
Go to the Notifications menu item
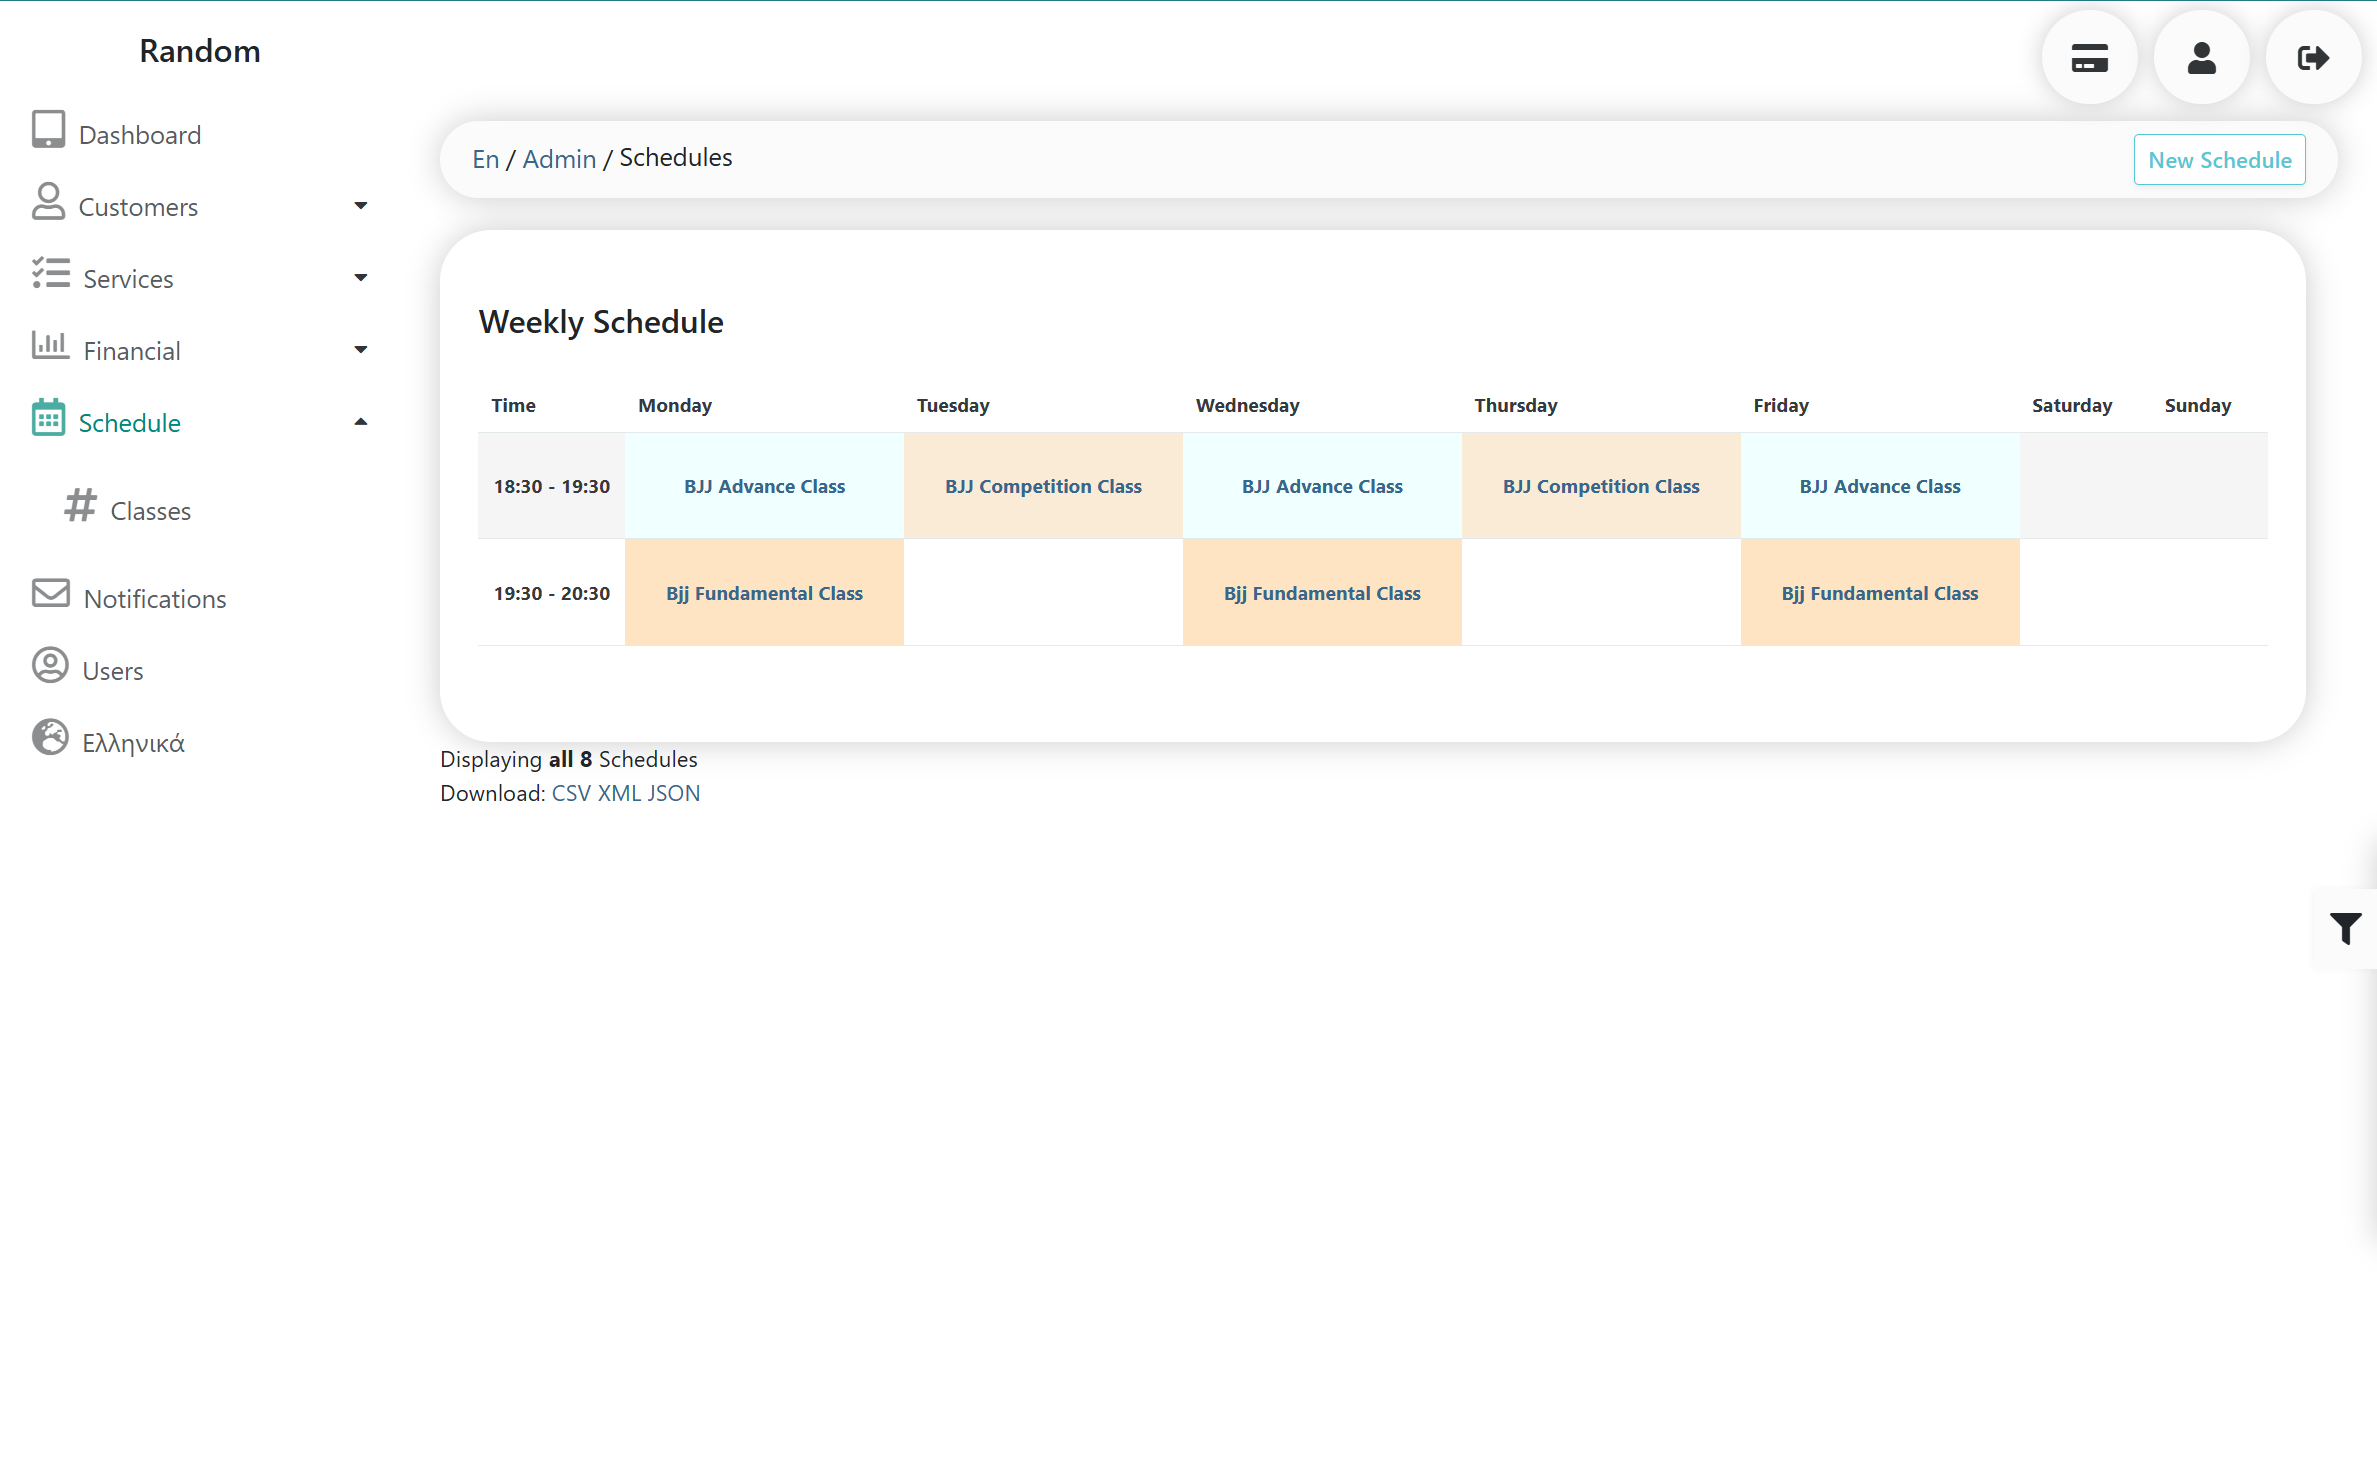155,599
